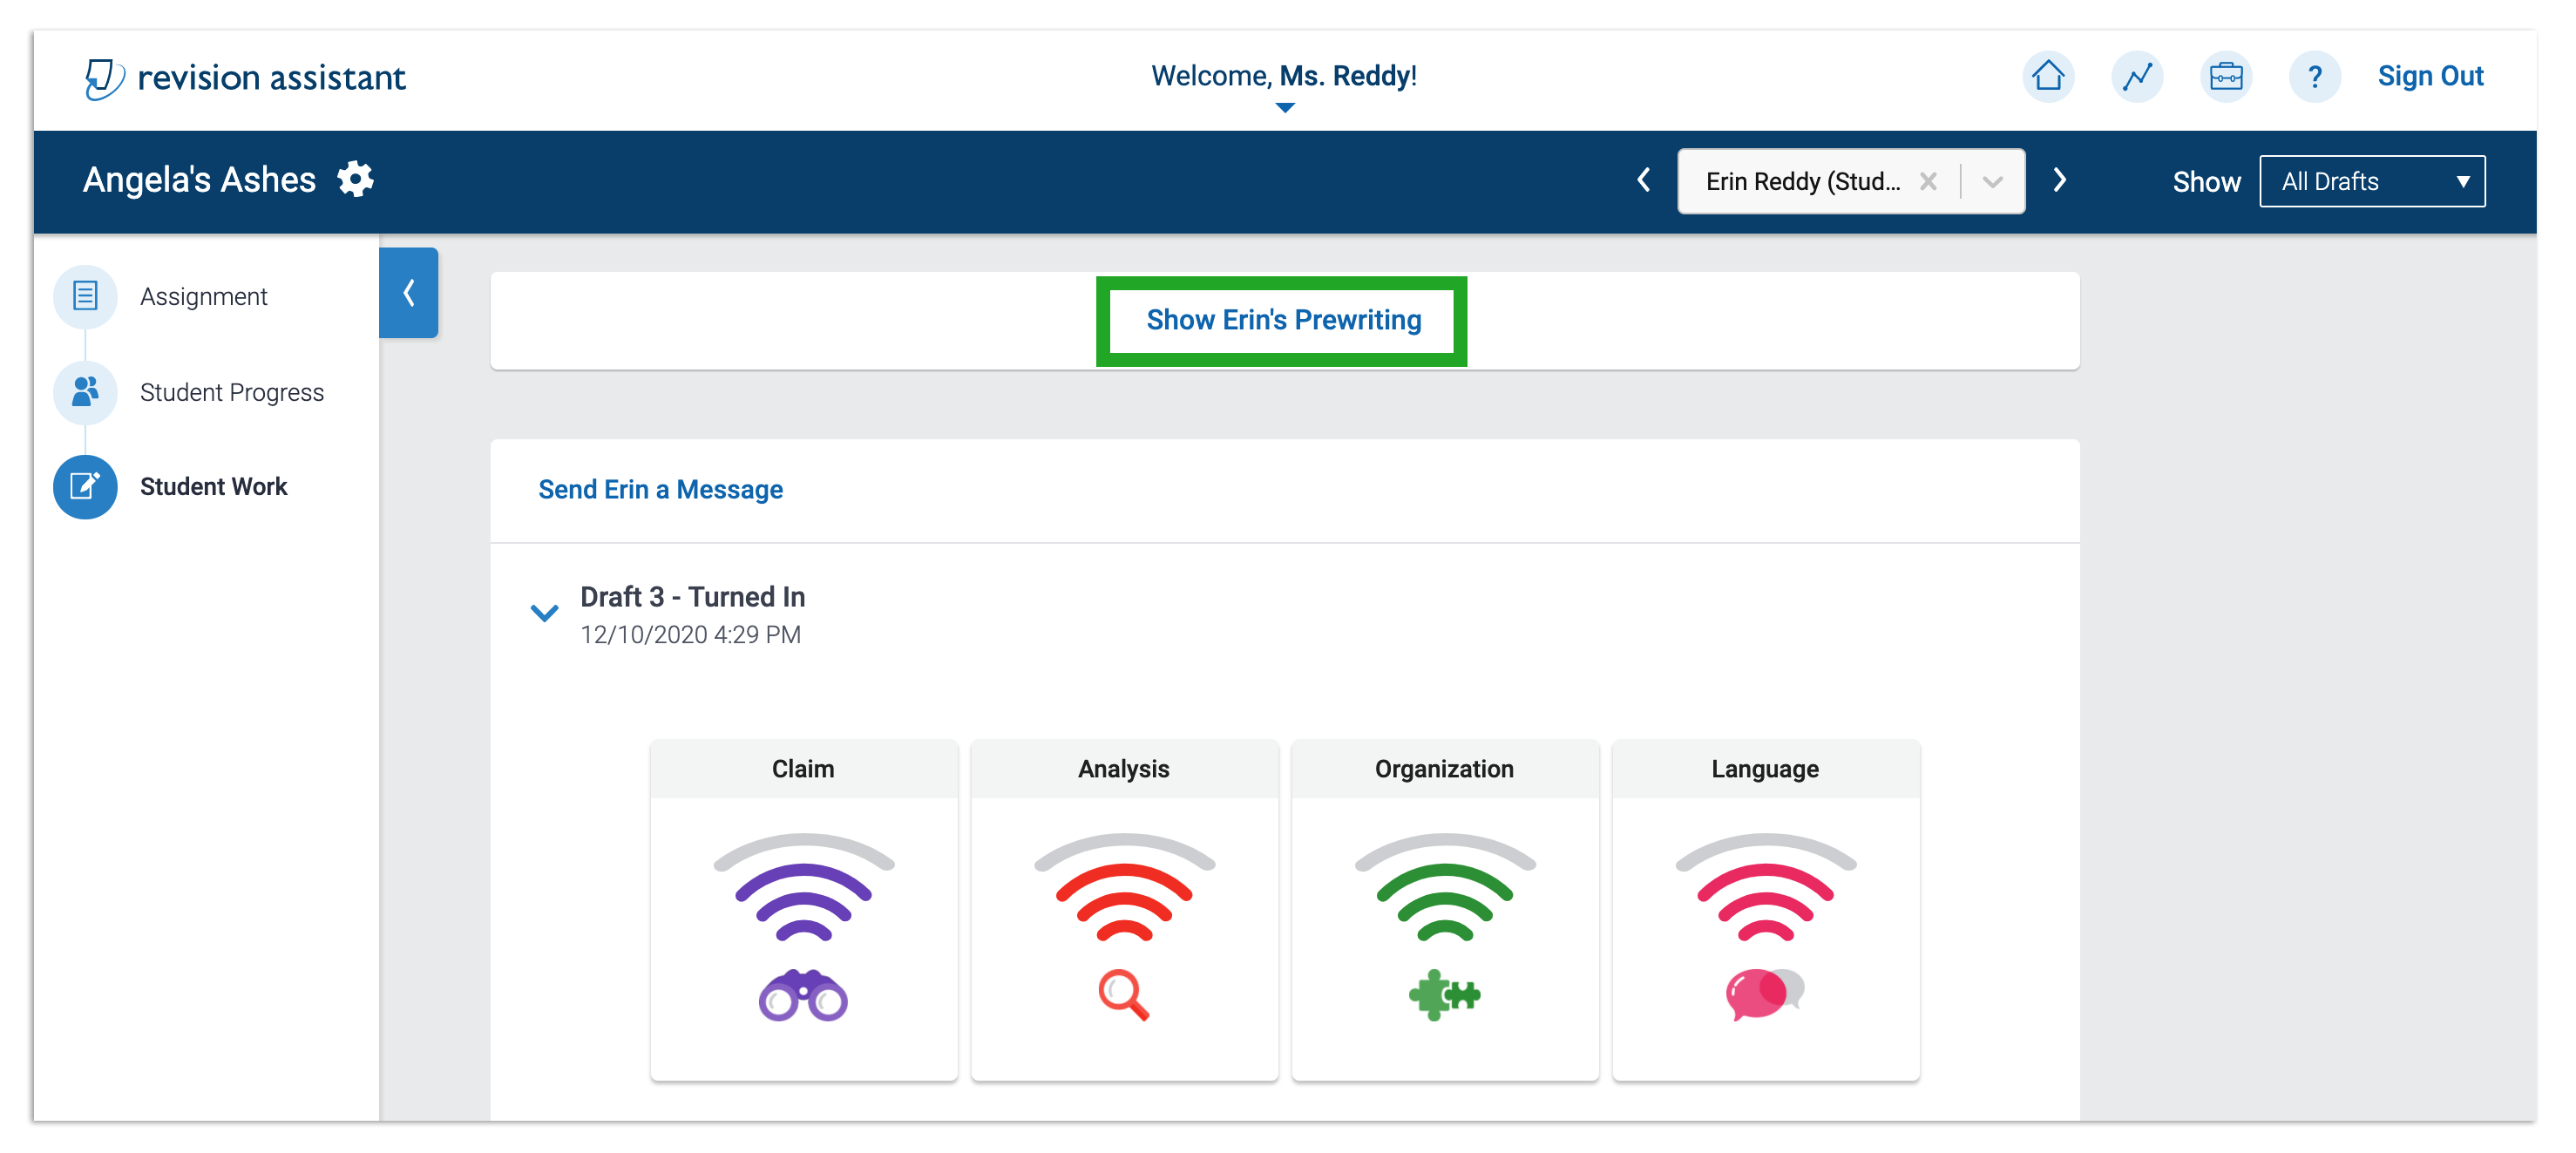Click Show Erin's Prewriting

pos(1283,320)
